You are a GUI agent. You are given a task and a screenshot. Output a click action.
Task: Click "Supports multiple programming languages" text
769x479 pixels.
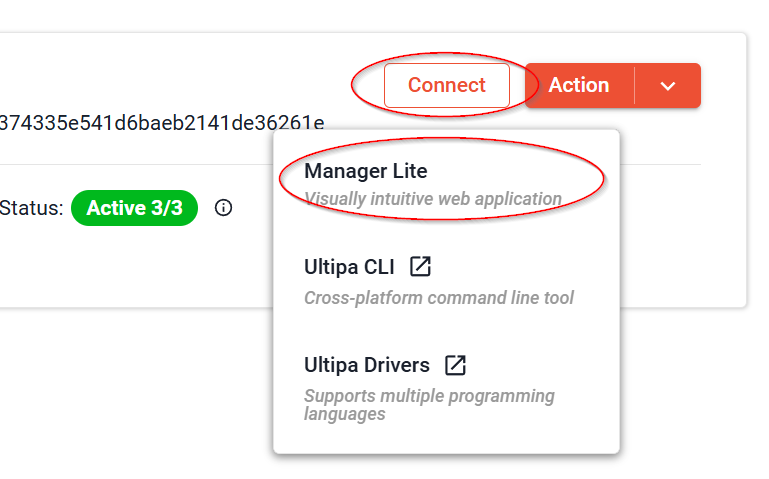point(428,404)
